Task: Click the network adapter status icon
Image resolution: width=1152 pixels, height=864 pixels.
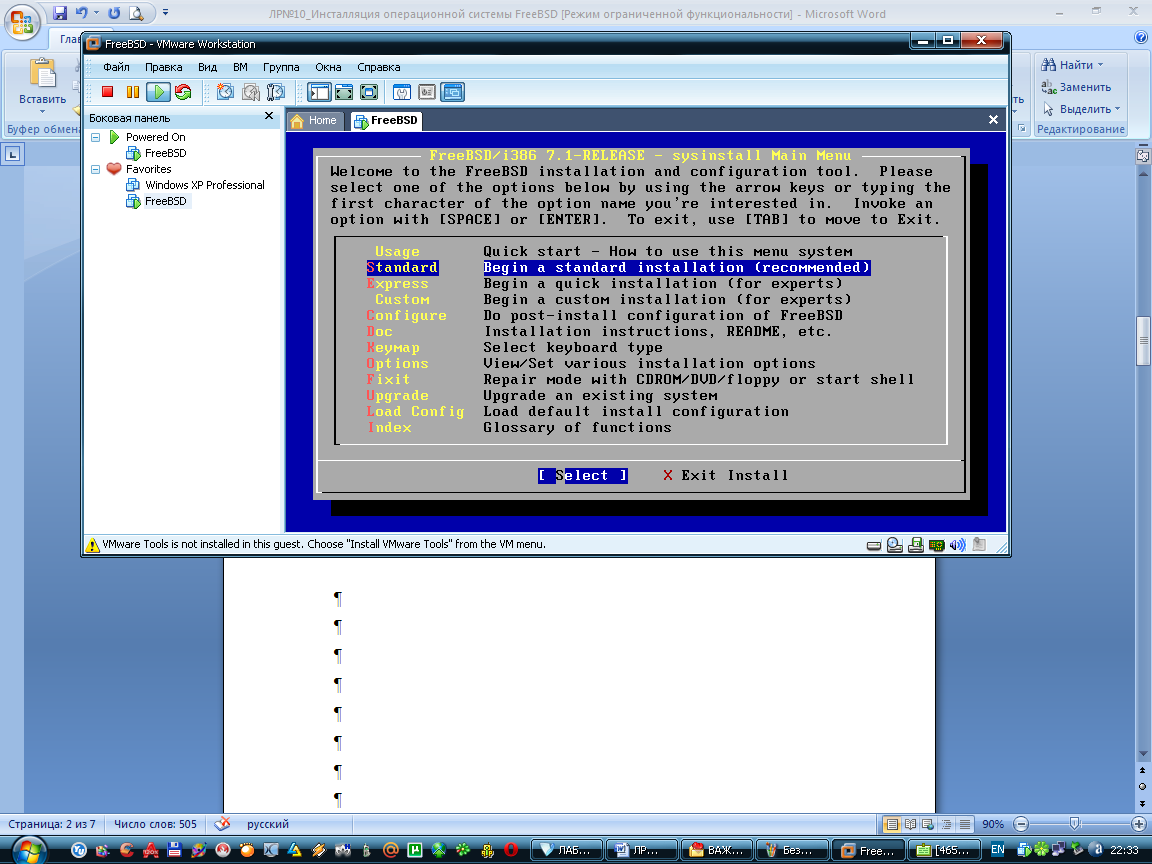Action: click(x=936, y=545)
